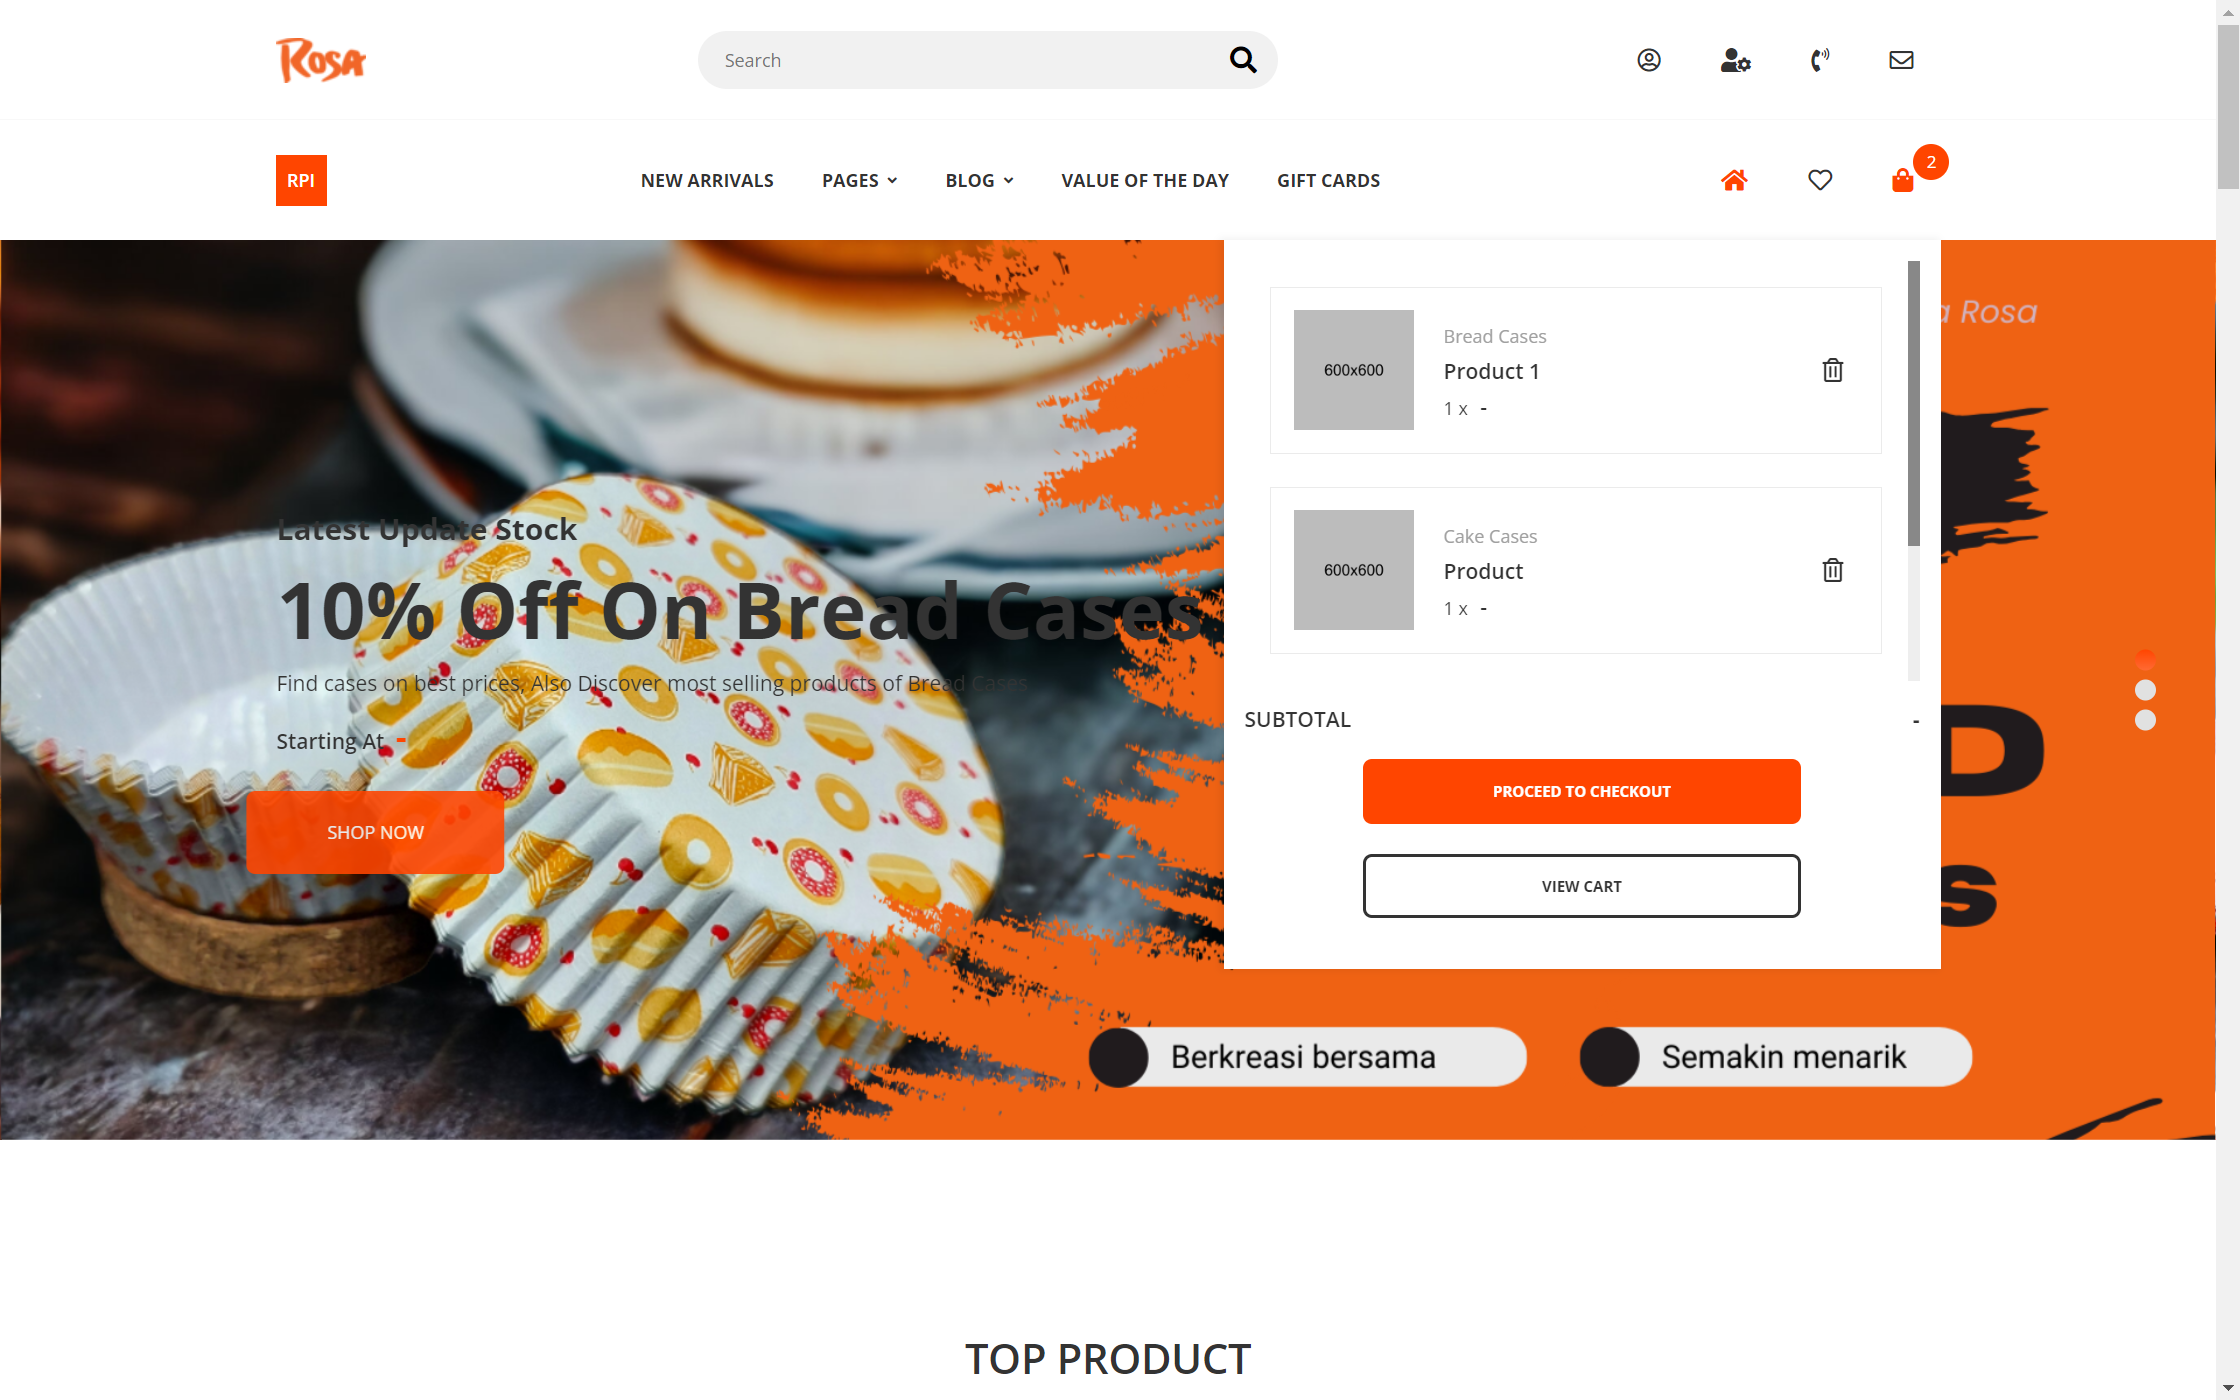Open the NEW ARRIVALS menu item

click(707, 180)
